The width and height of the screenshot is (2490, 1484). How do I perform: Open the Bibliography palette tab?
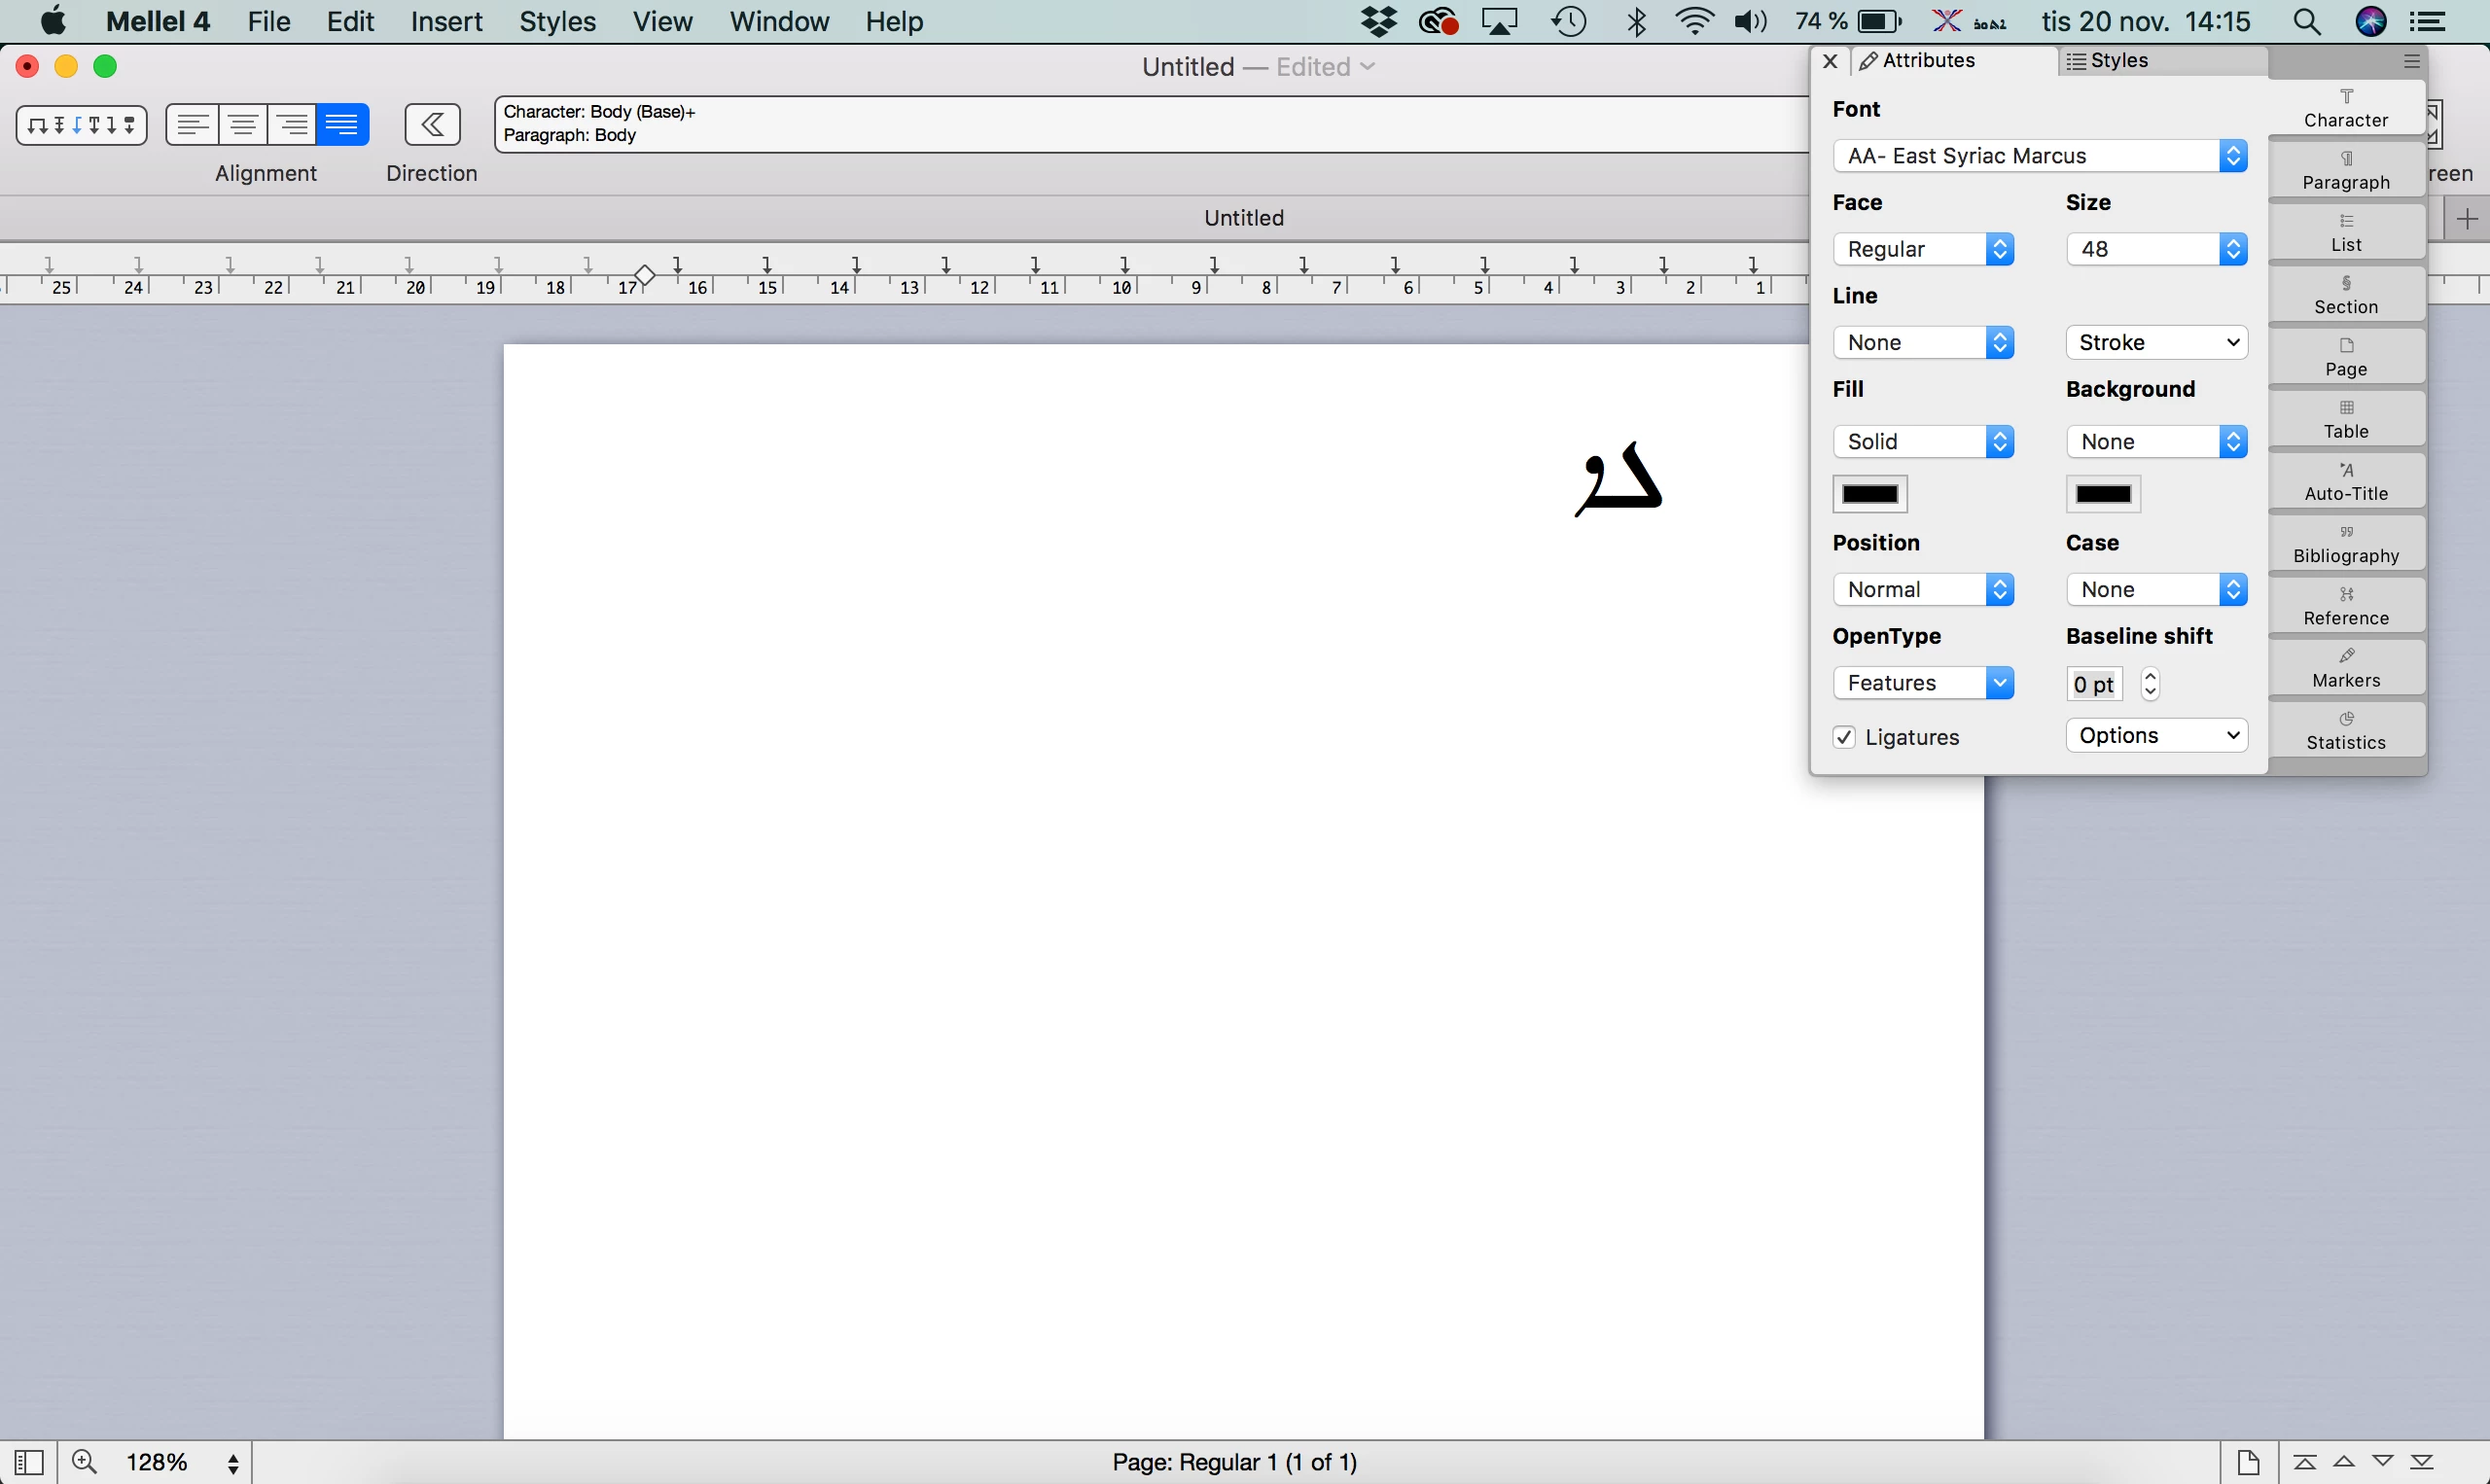click(2345, 544)
